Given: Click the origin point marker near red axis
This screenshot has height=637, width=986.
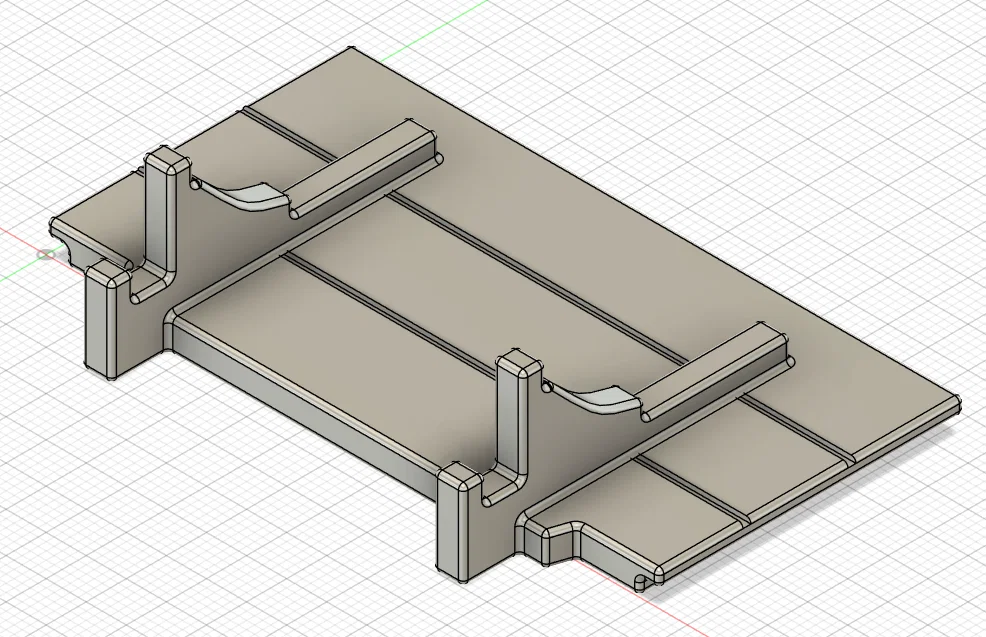Looking at the screenshot, I should click(x=46, y=255).
